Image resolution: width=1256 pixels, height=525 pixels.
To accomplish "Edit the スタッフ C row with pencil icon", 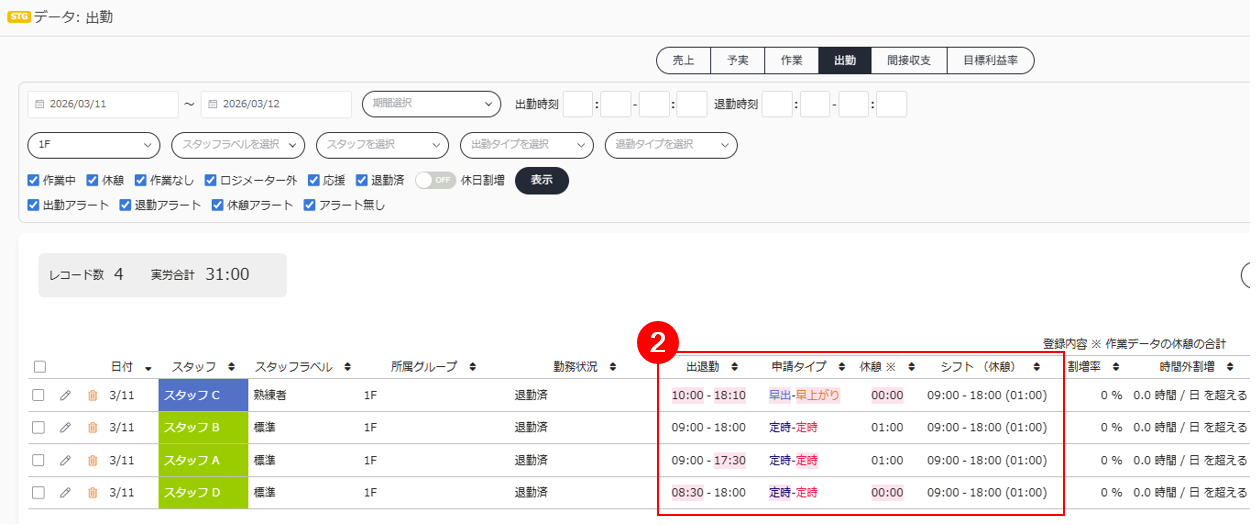I will coord(65,395).
